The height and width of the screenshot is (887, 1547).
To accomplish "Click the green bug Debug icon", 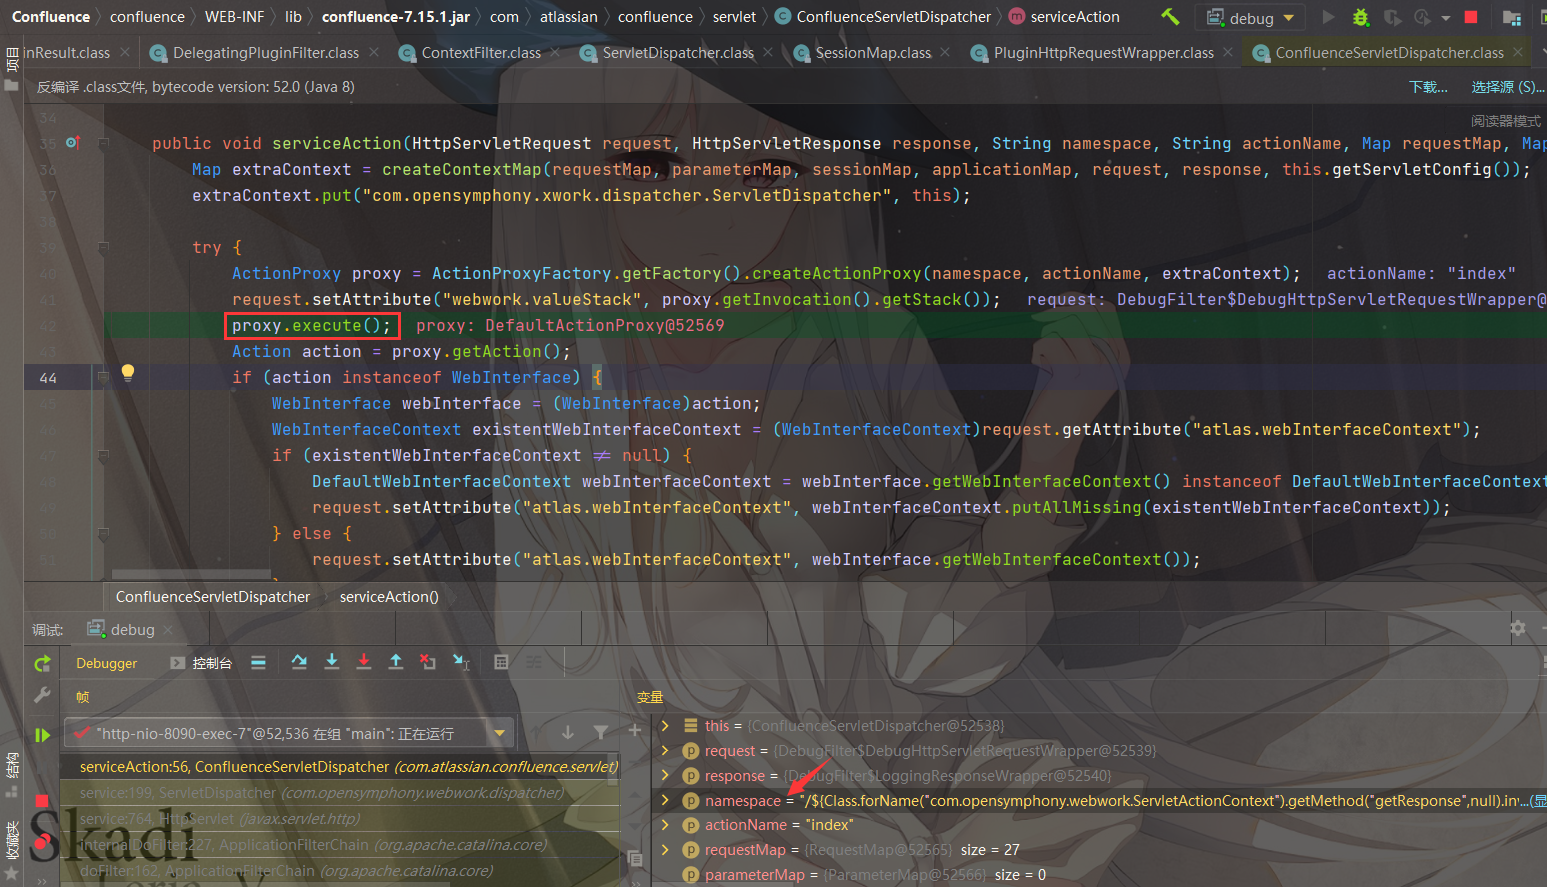I will (1360, 17).
